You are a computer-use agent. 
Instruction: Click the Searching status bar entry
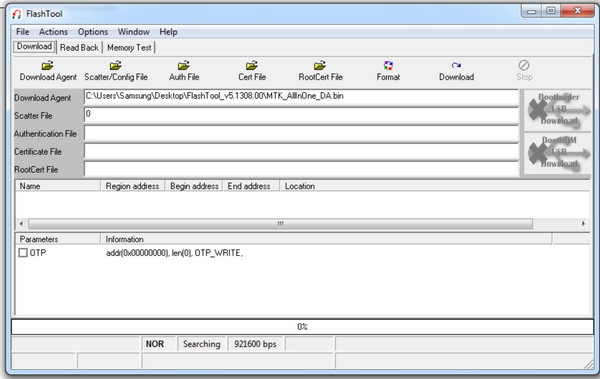coord(202,344)
